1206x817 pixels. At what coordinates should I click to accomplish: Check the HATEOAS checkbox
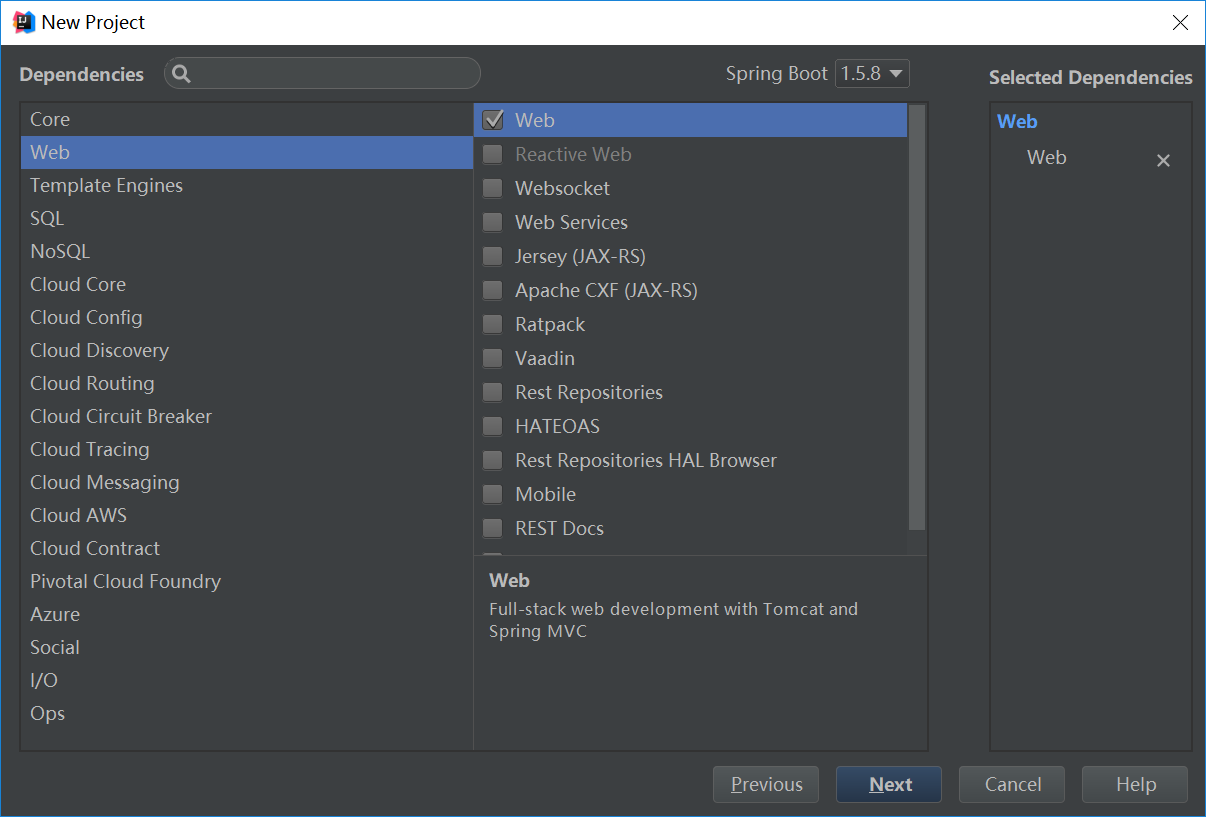coord(493,426)
